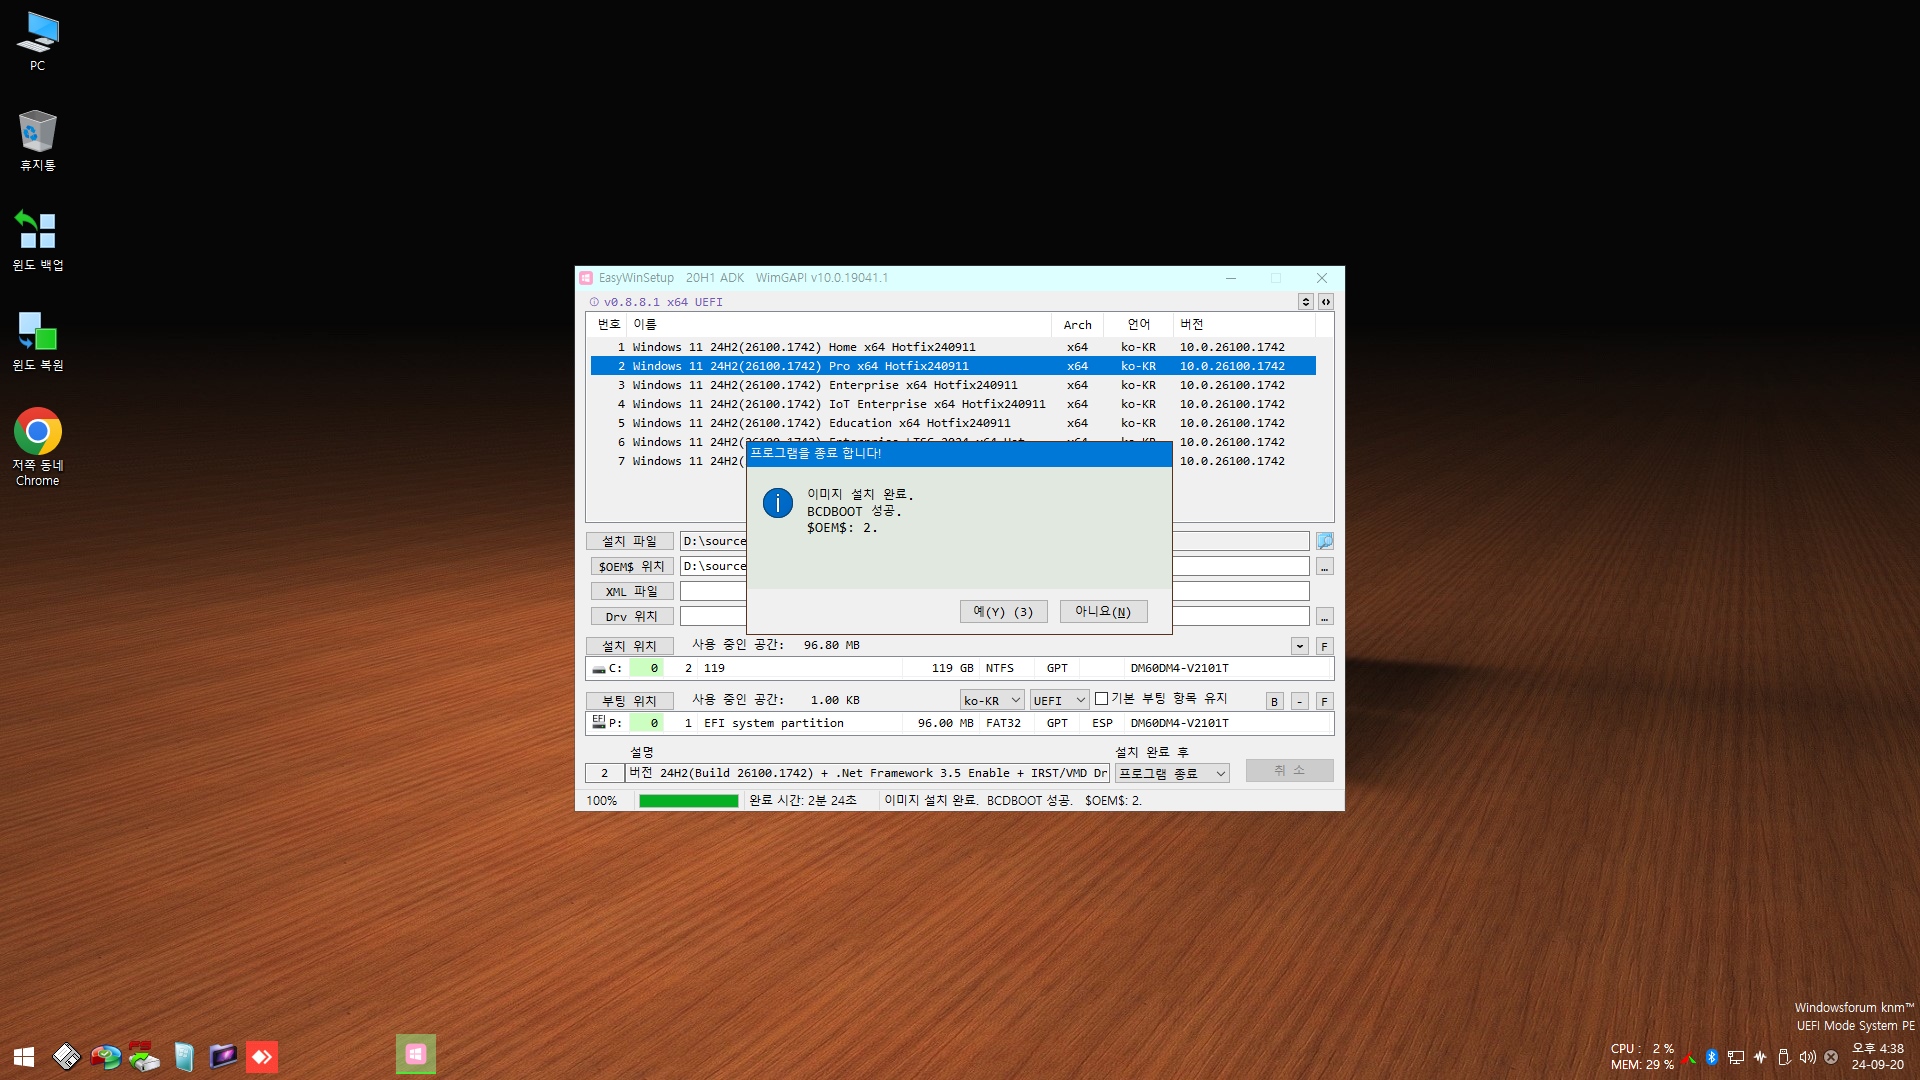1920x1080 pixels.
Task: Click the network tray icon
Action: pos(1736,1057)
